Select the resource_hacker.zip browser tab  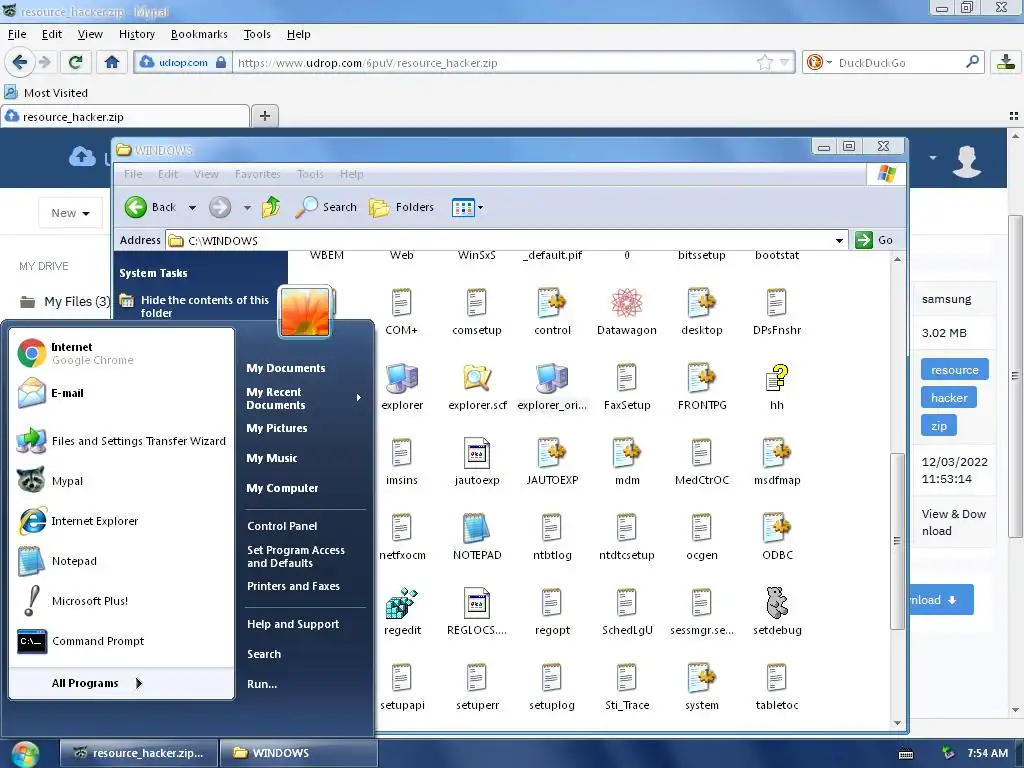[125, 117]
